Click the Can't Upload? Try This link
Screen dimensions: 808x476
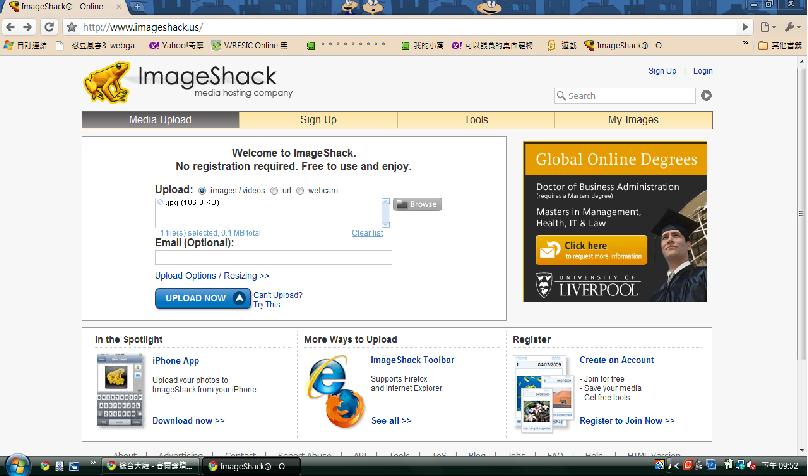278,299
